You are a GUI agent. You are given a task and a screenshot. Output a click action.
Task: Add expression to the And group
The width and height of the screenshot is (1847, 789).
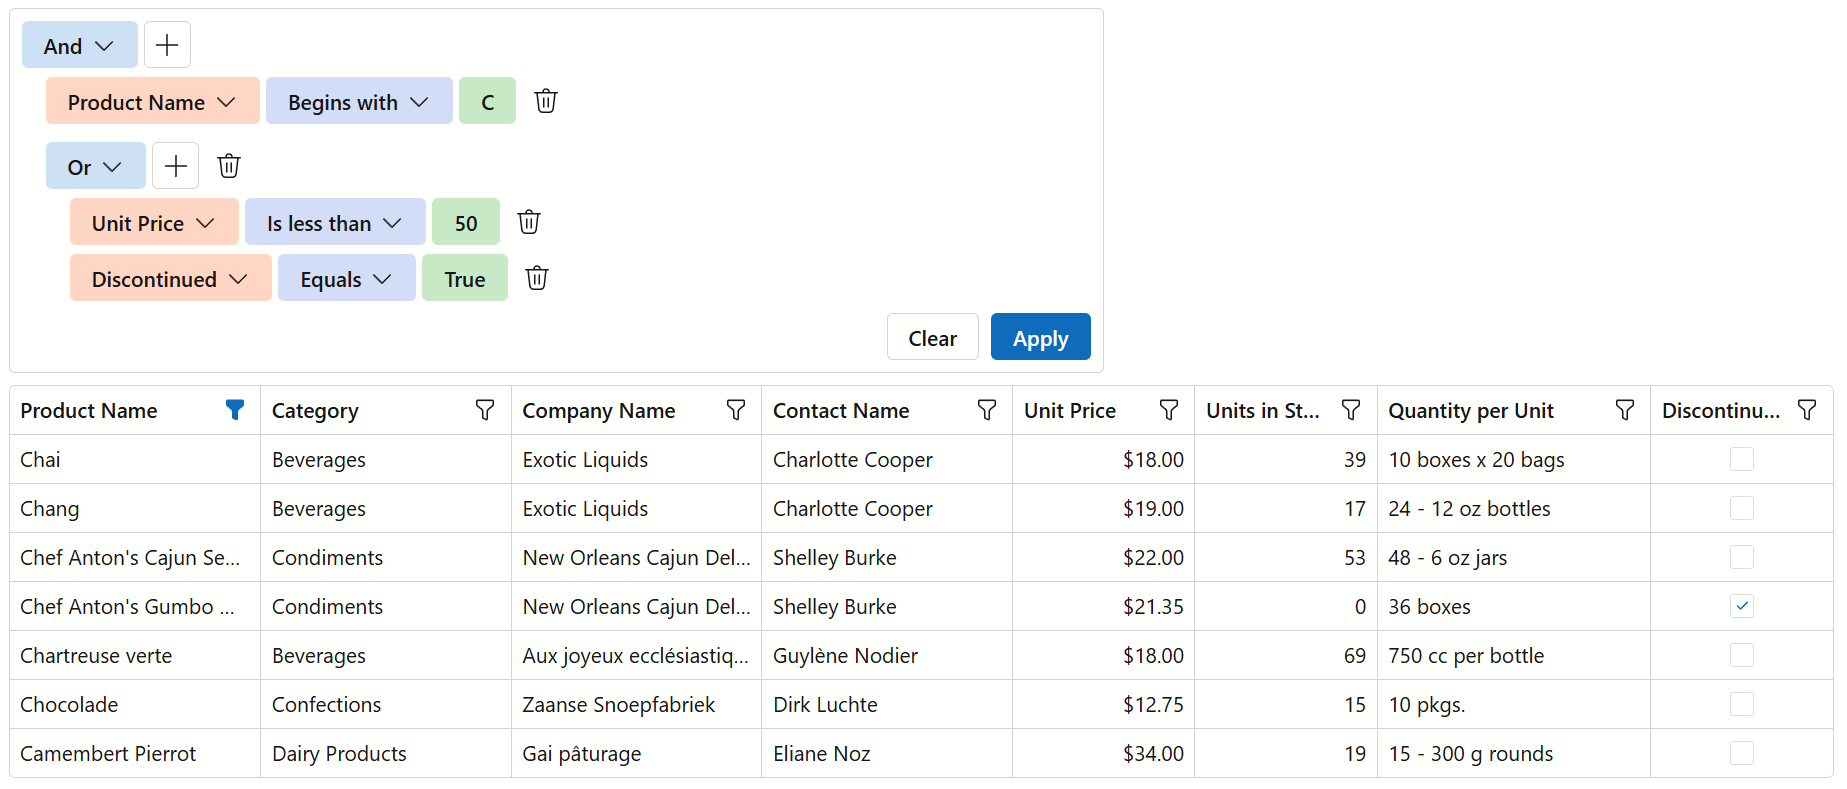pyautogui.click(x=167, y=45)
